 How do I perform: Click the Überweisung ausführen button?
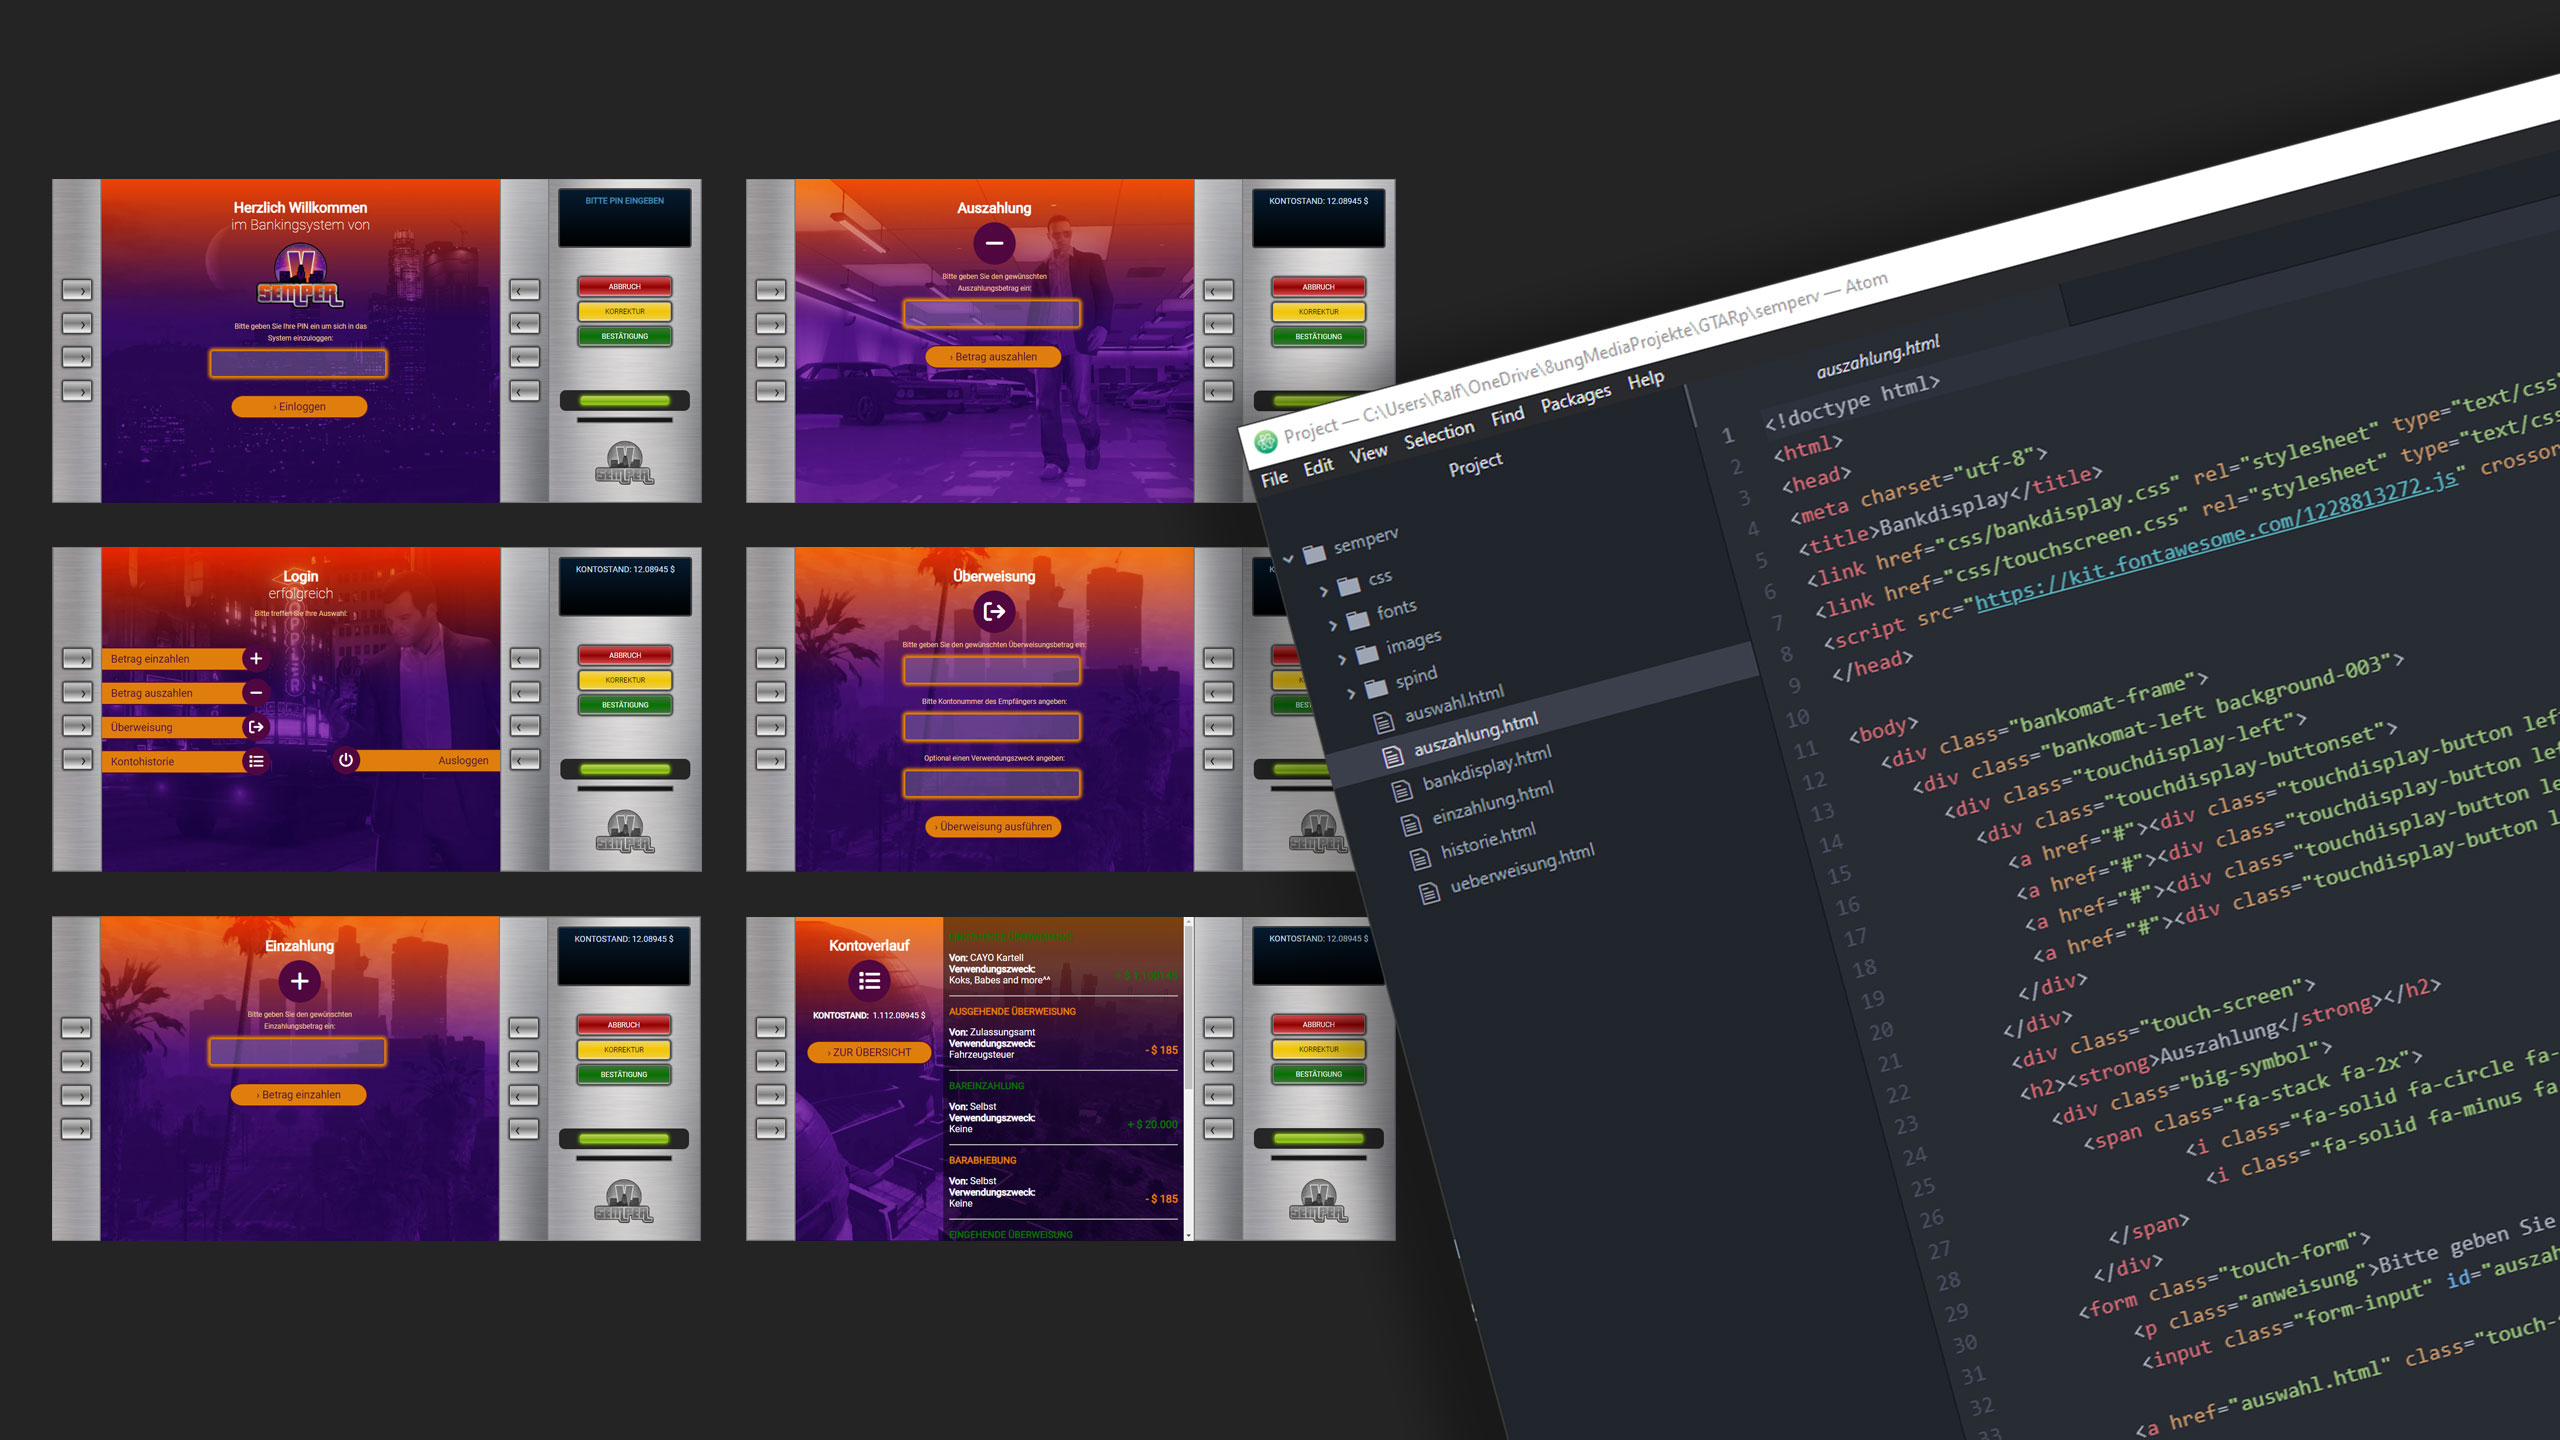tap(994, 826)
